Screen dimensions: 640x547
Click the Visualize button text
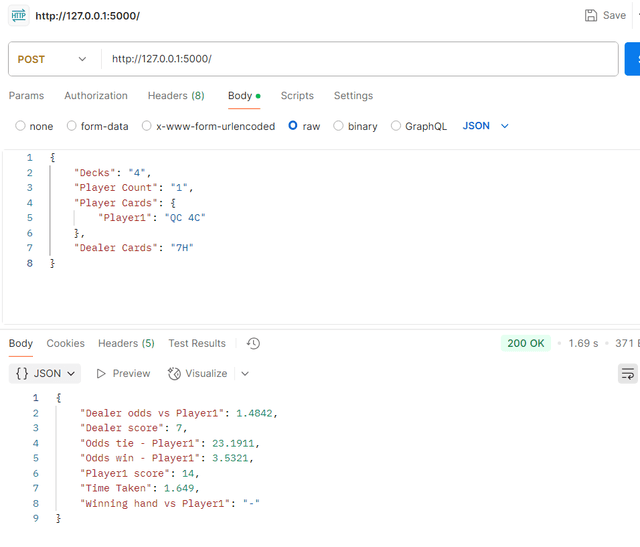[206, 374]
